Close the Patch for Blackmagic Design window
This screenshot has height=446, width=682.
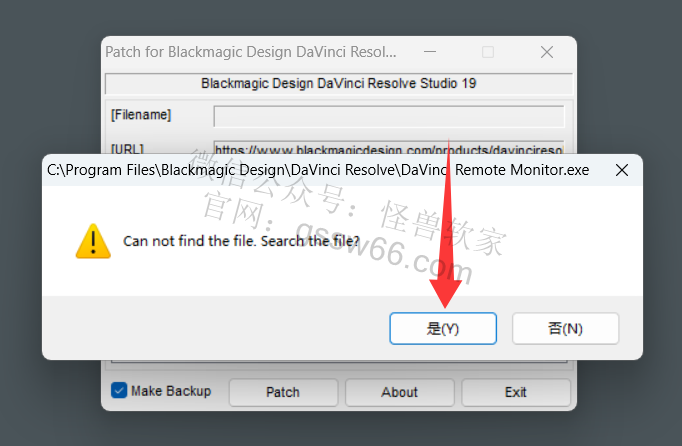(547, 52)
